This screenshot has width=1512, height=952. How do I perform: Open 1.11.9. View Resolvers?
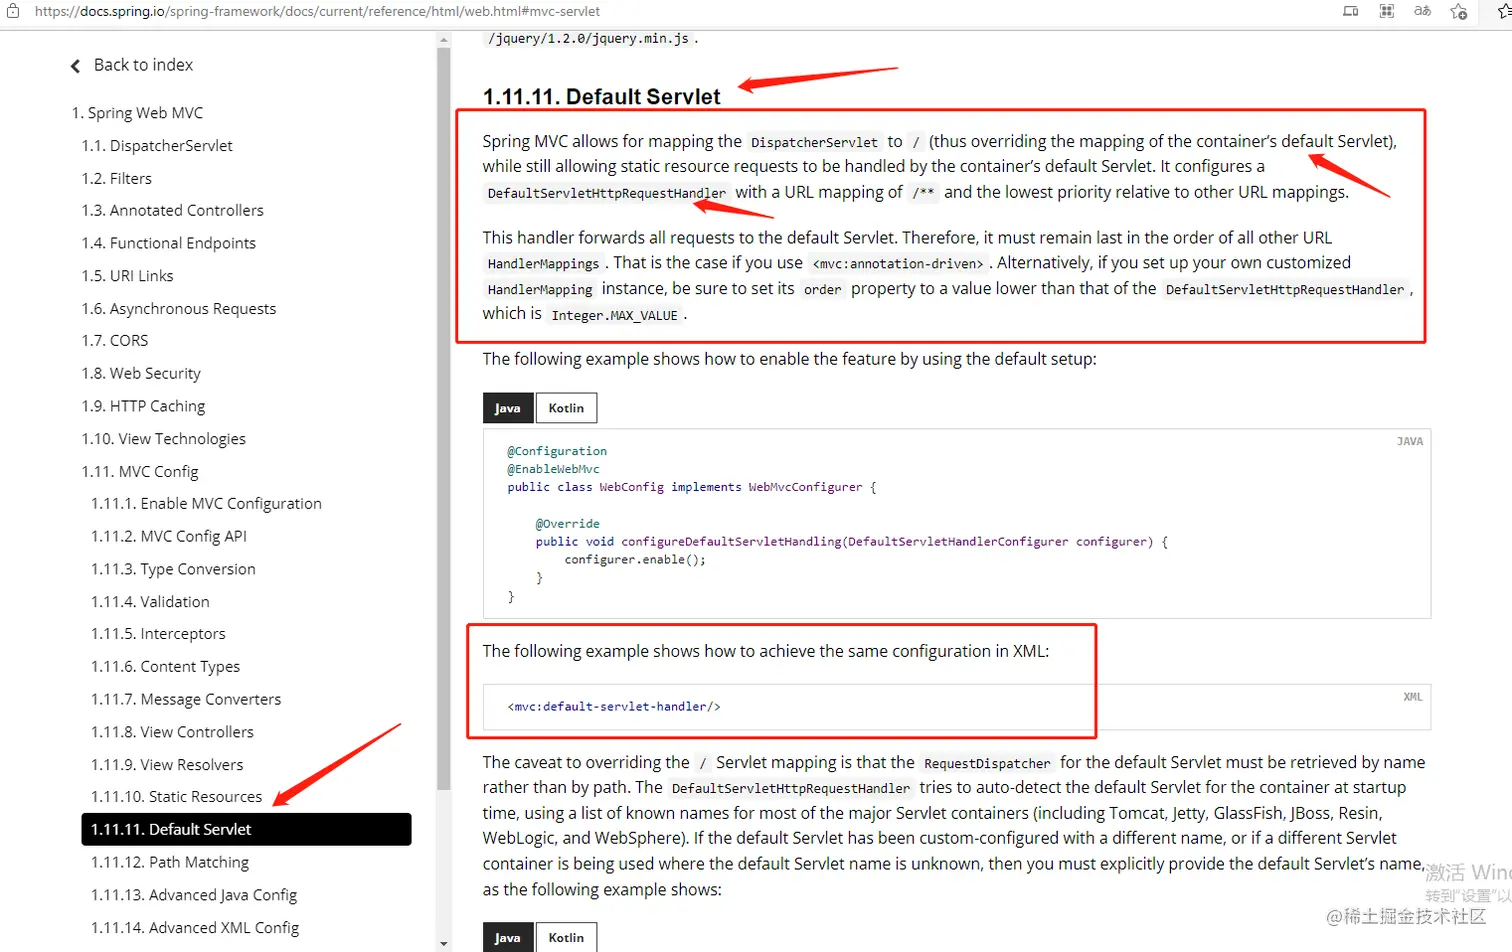[x=167, y=765]
